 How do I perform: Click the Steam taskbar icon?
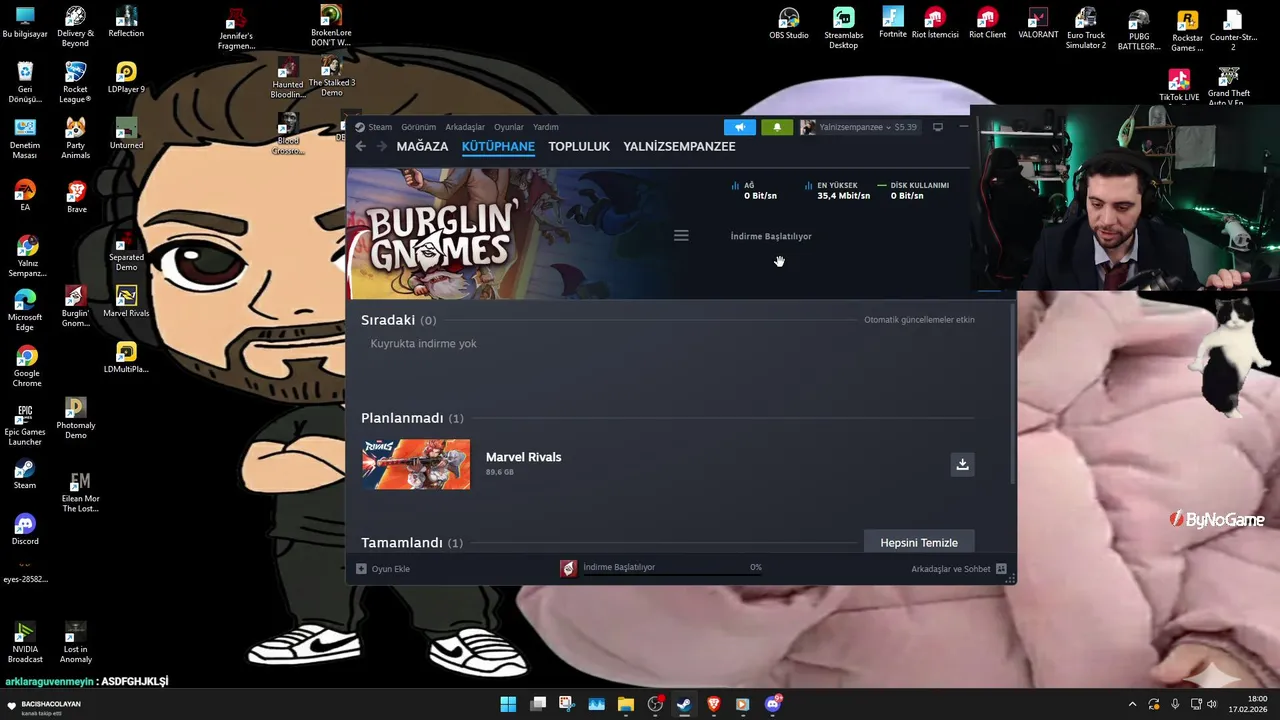pyautogui.click(x=684, y=704)
